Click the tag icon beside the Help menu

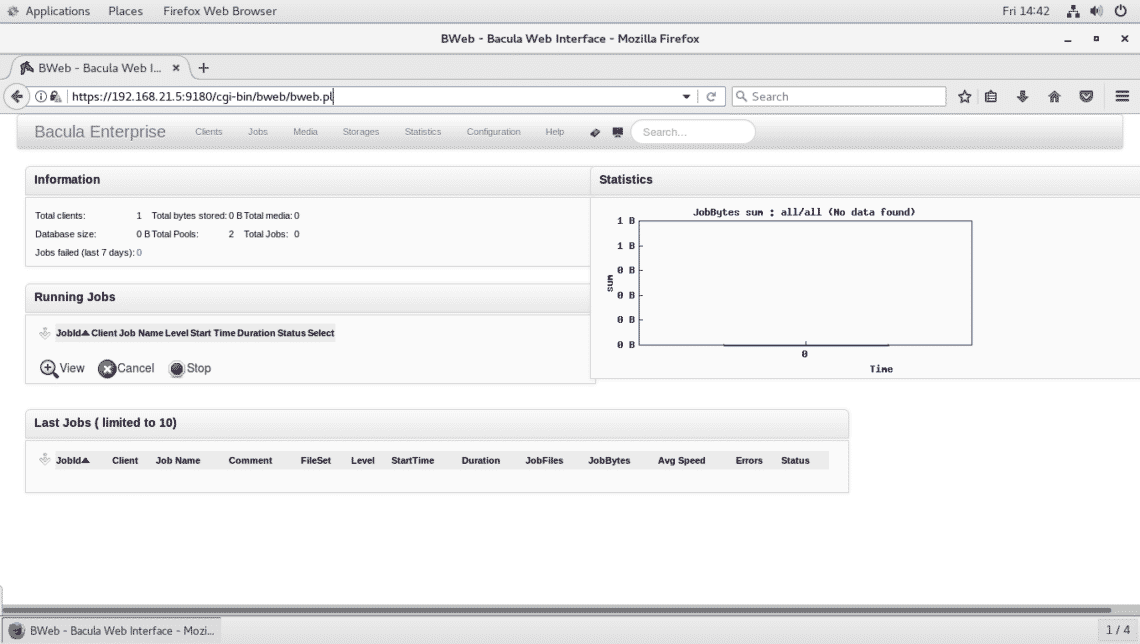pyautogui.click(x=595, y=132)
